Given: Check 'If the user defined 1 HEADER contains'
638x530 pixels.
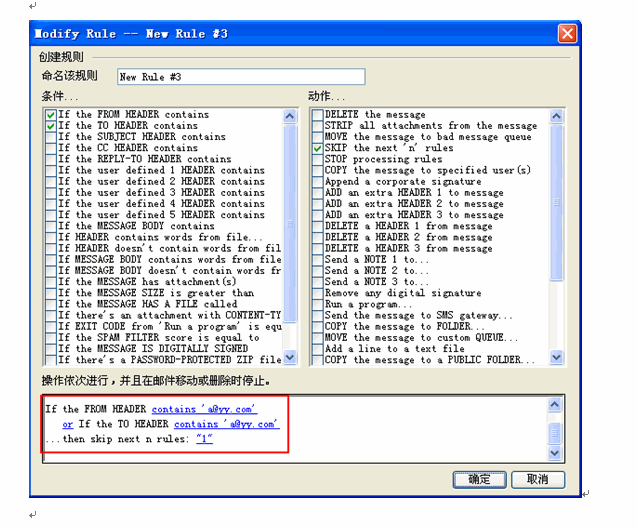Looking at the screenshot, I should [50, 170].
